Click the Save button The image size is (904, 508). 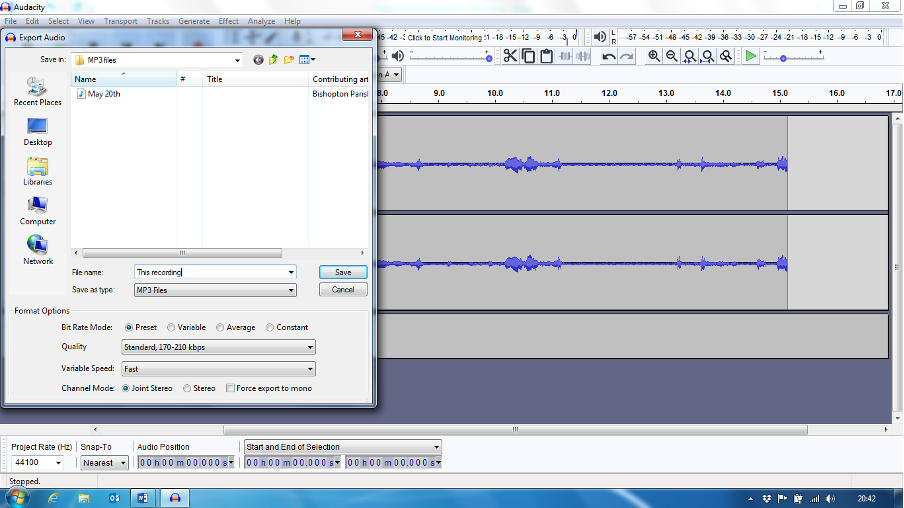[x=343, y=272]
